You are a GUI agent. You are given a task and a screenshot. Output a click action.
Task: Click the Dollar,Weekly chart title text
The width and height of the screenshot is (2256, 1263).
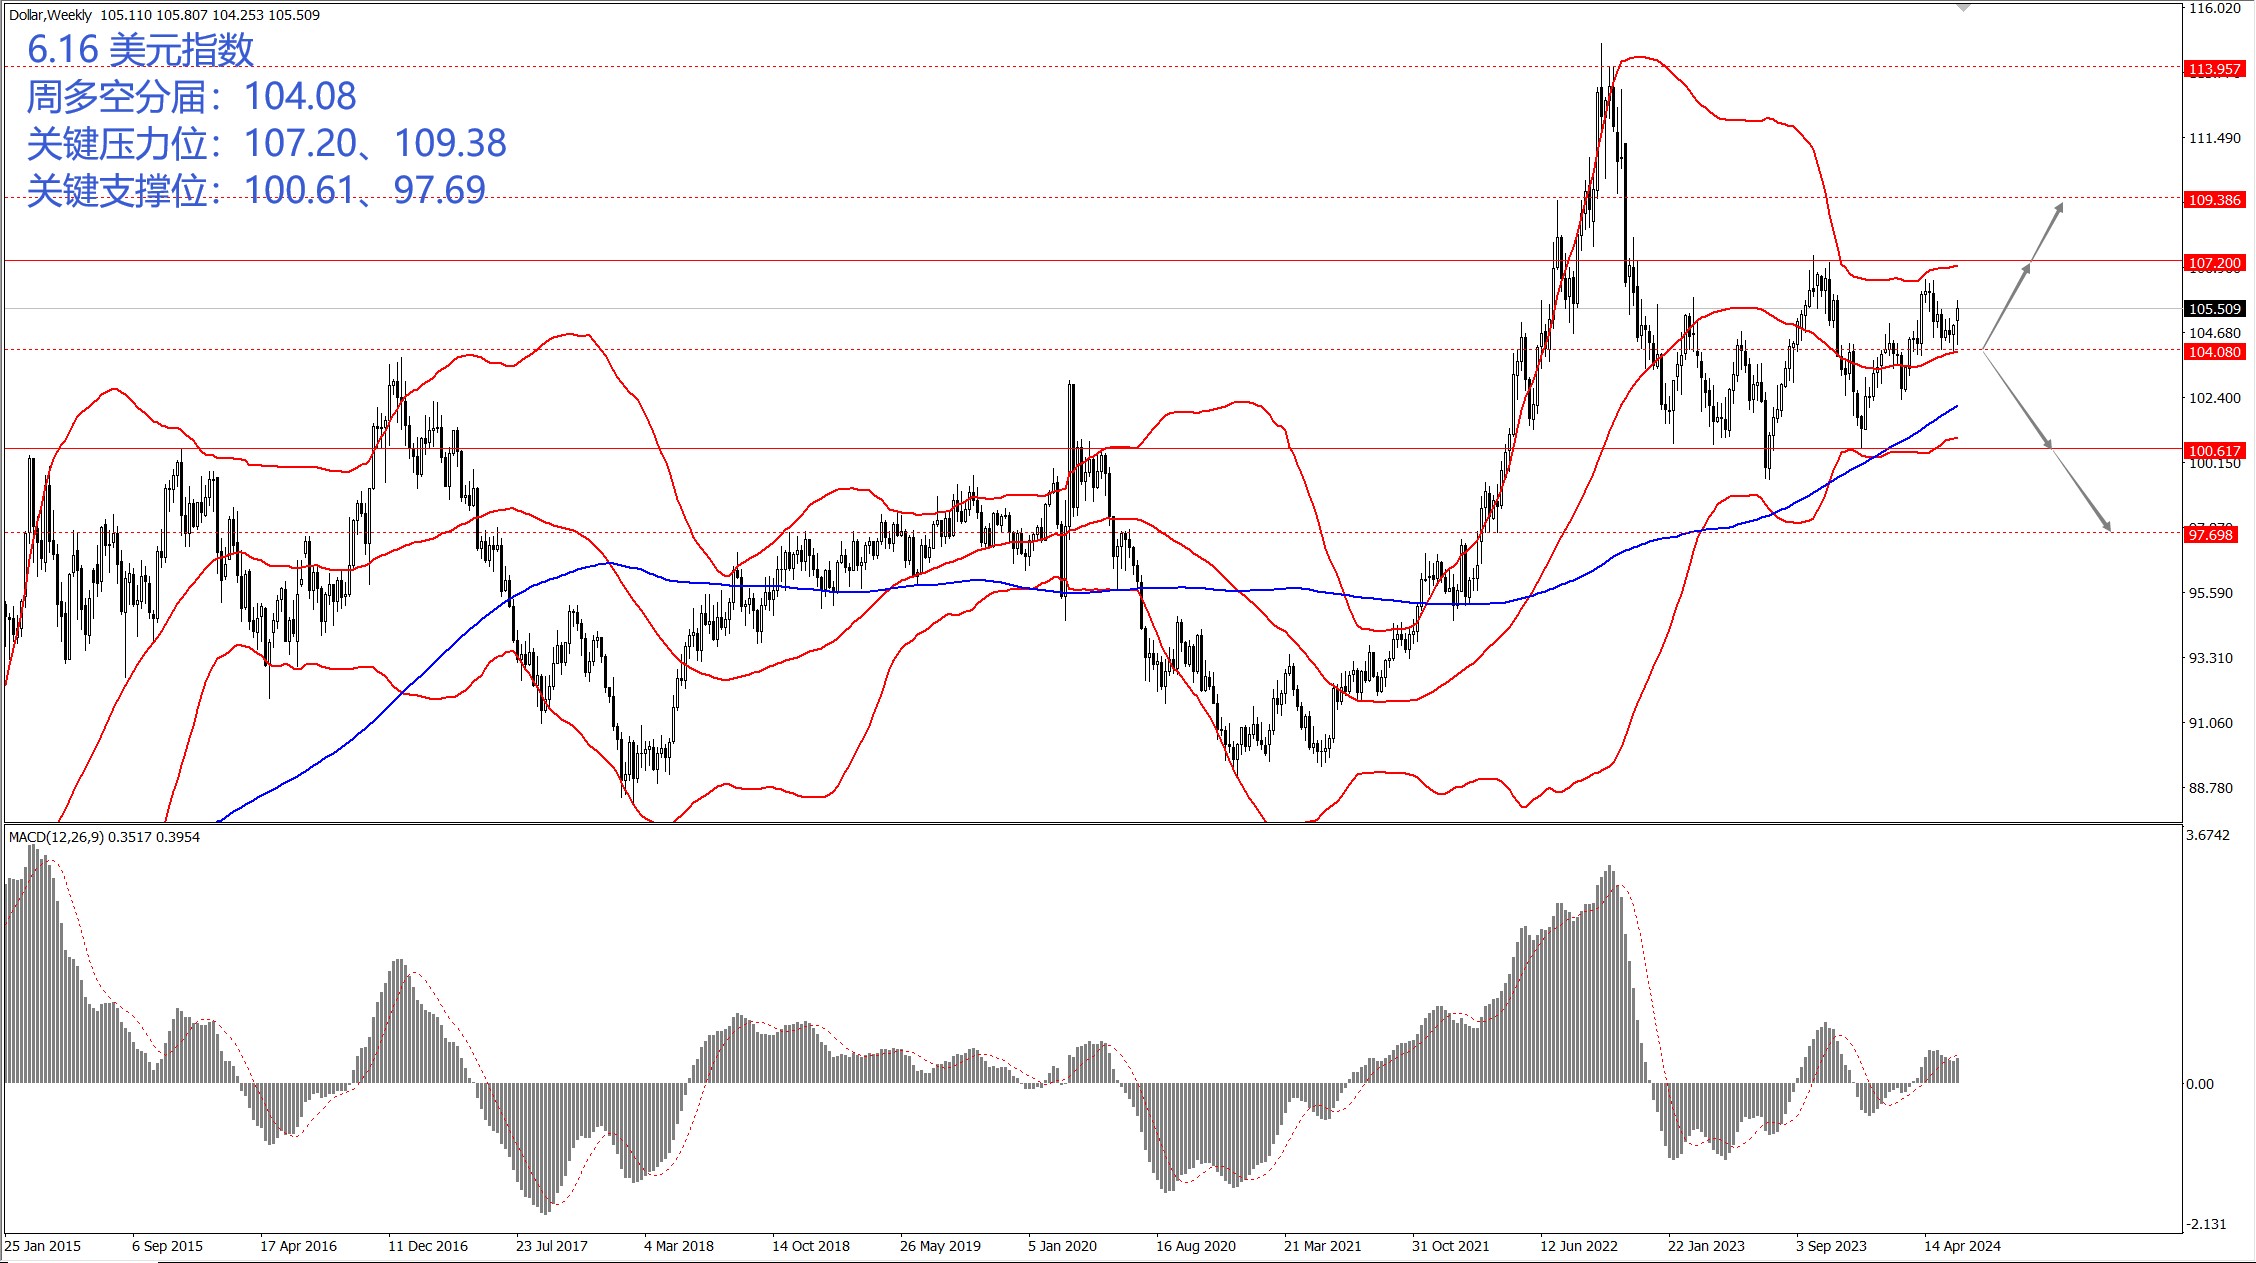pyautogui.click(x=51, y=15)
